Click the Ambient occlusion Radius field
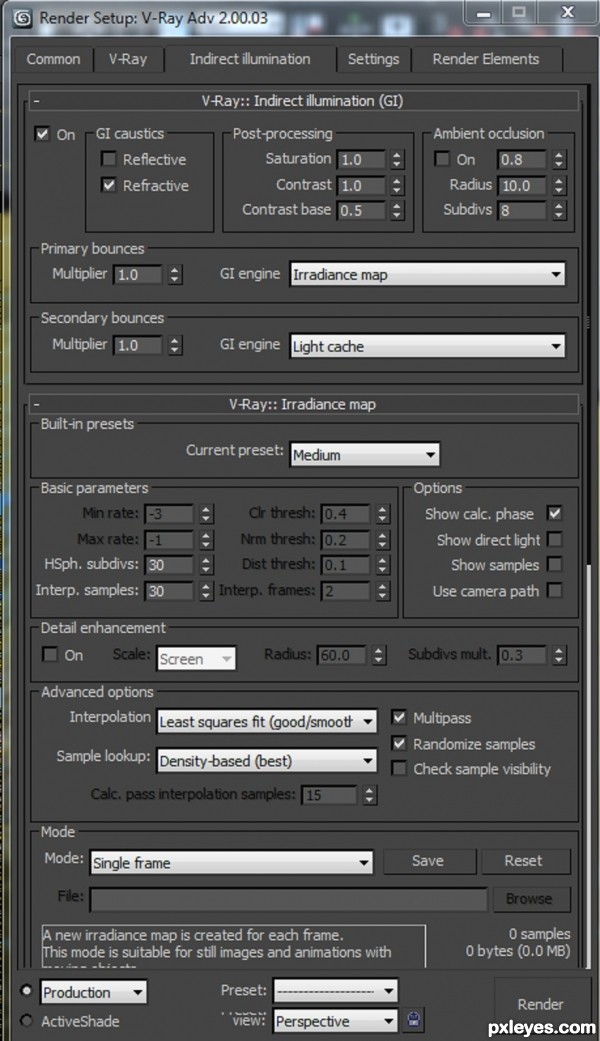This screenshot has height=1041, width=600. click(524, 185)
